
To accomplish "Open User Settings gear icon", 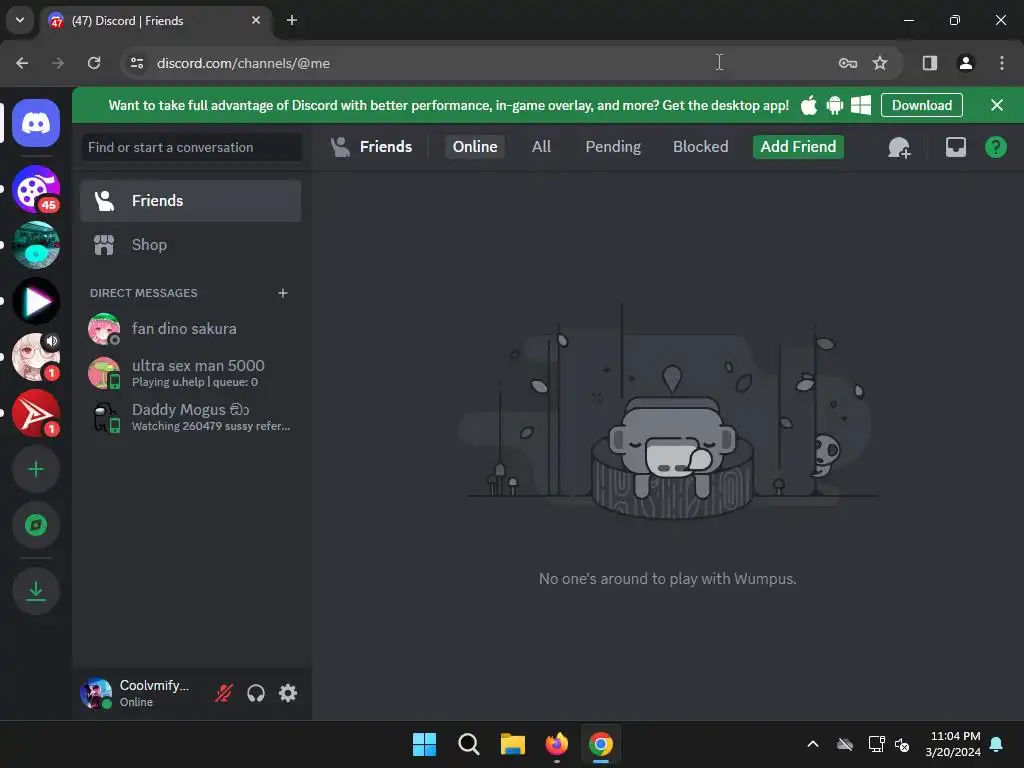I will point(288,693).
